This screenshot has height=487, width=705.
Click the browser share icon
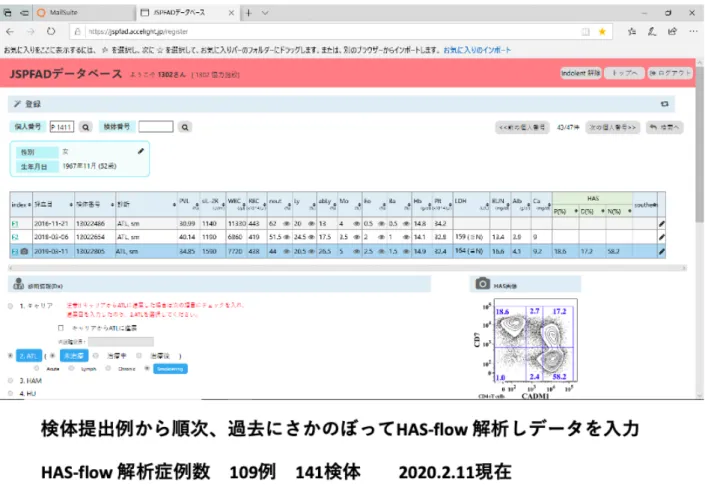pos(672,31)
